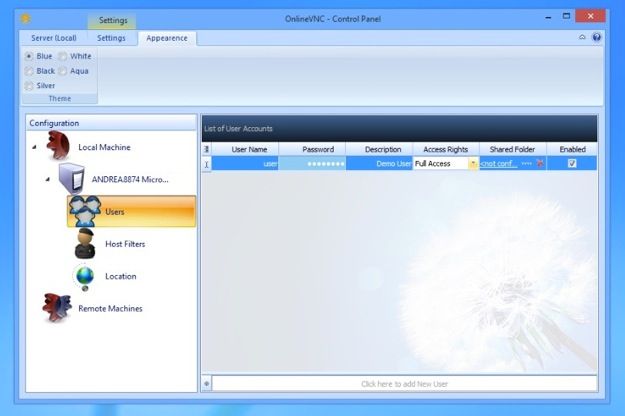
Task: Collapse the ribbon with the up arrow
Action: 582,37
